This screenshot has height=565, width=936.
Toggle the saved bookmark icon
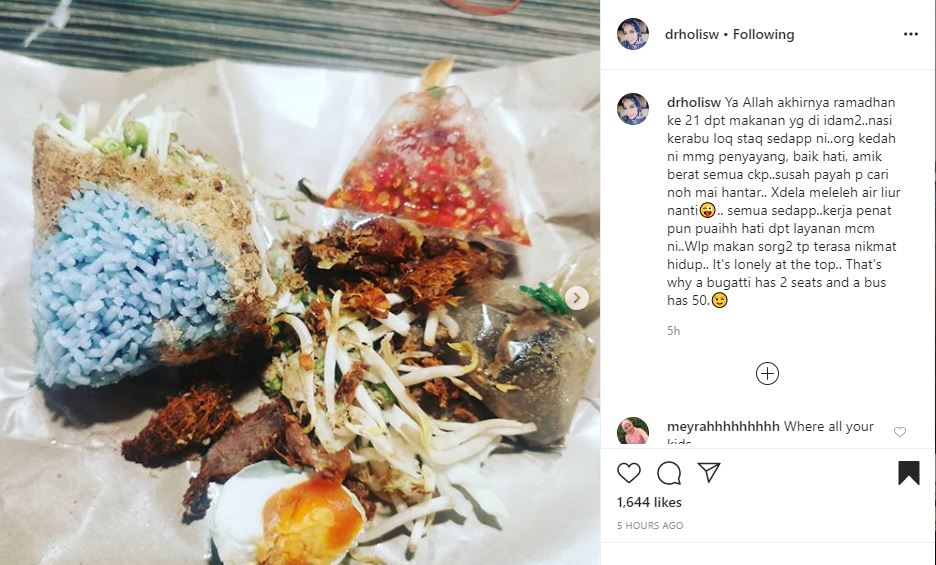(x=909, y=473)
